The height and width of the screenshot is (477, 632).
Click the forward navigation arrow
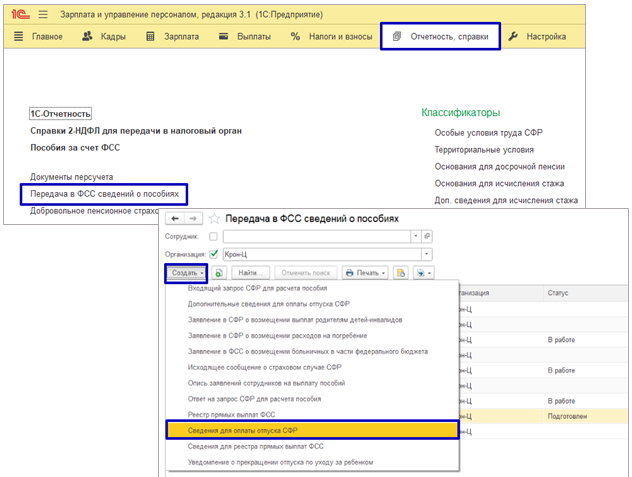[x=194, y=218]
